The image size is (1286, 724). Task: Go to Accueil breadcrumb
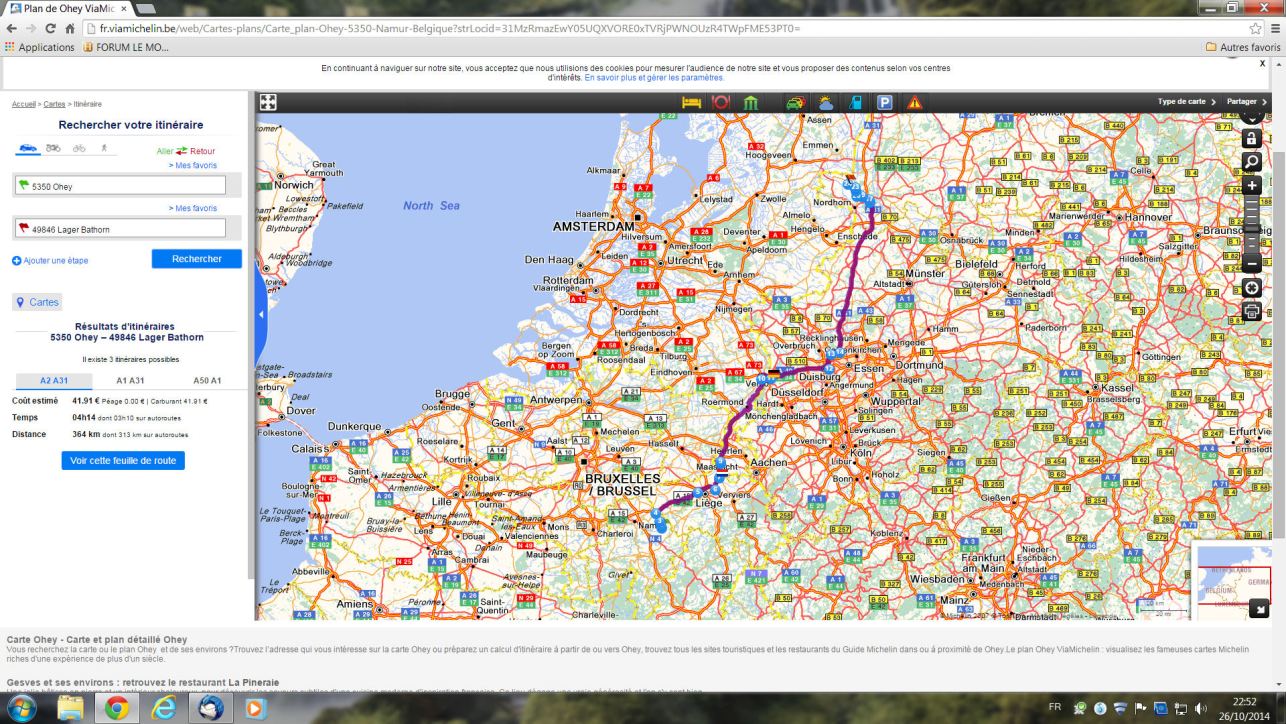24,104
